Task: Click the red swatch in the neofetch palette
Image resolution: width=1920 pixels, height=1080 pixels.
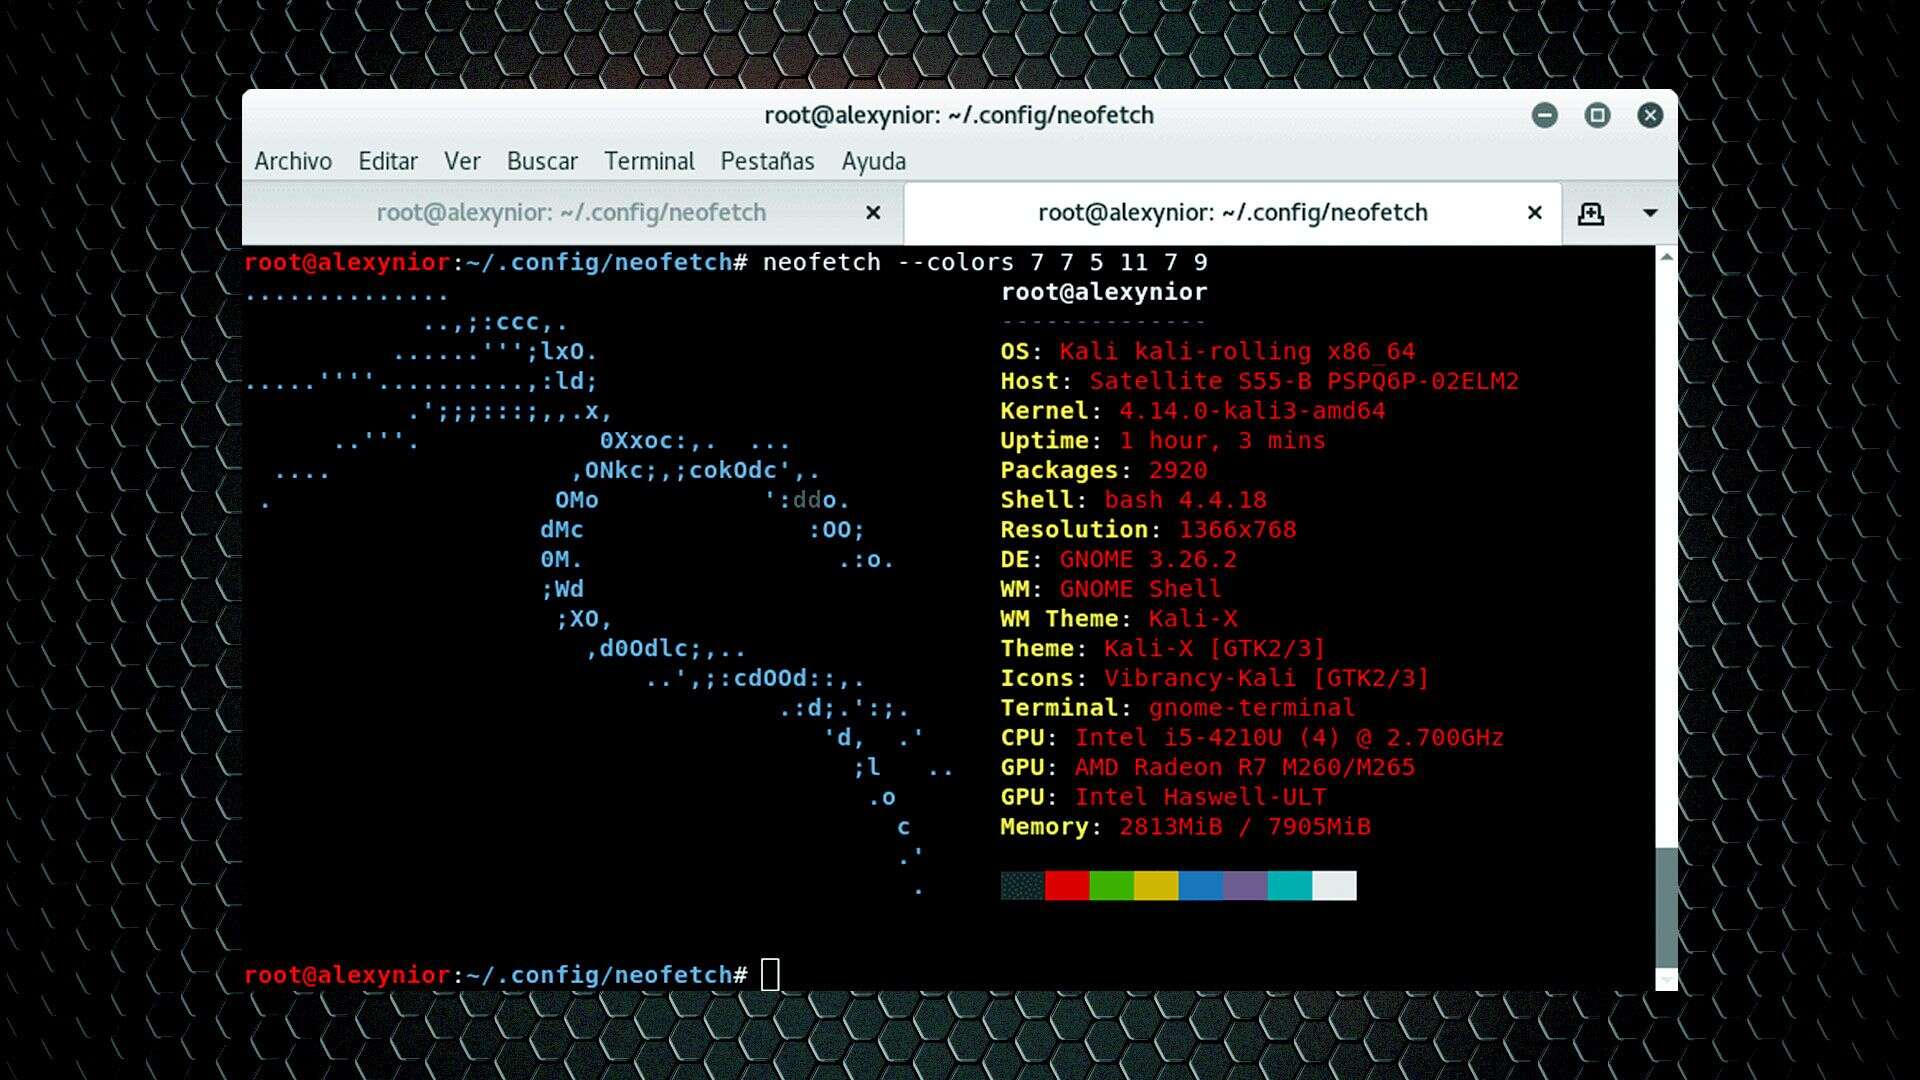Action: click(1068, 885)
